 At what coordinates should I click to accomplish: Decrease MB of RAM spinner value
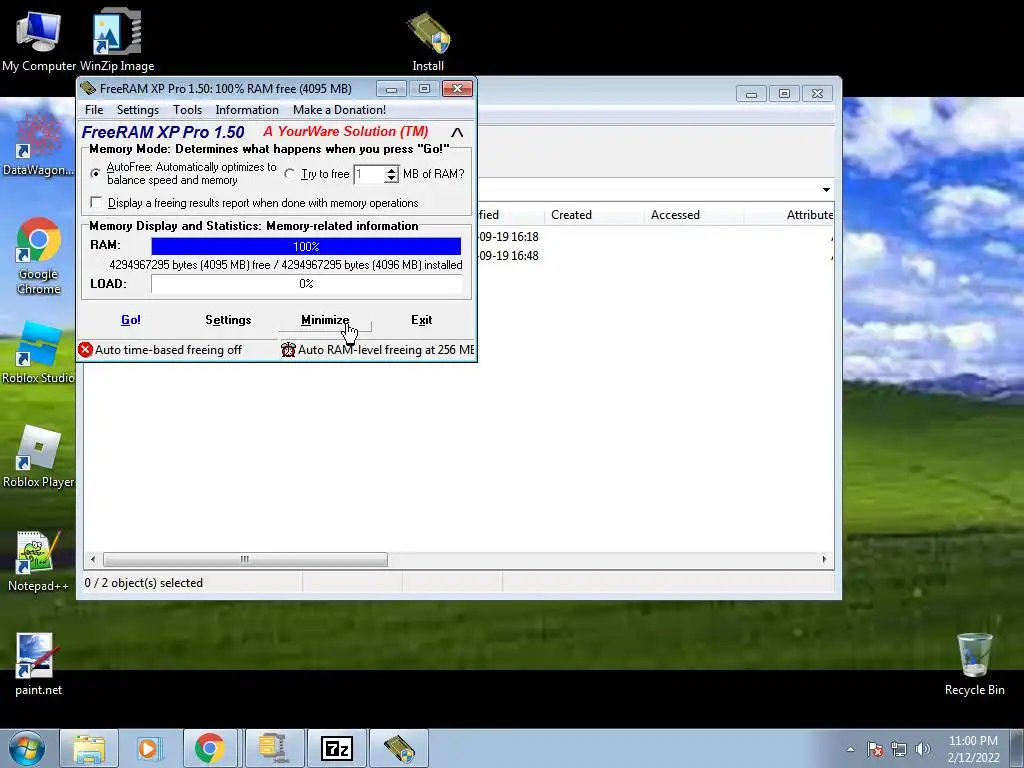[x=391, y=178]
